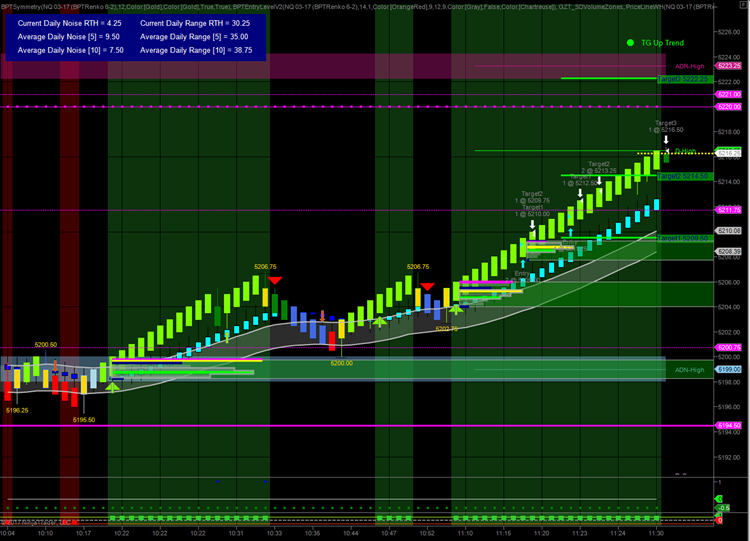Click the 5204.00 price axis label
The width and height of the screenshot is (750, 541).
click(x=729, y=307)
